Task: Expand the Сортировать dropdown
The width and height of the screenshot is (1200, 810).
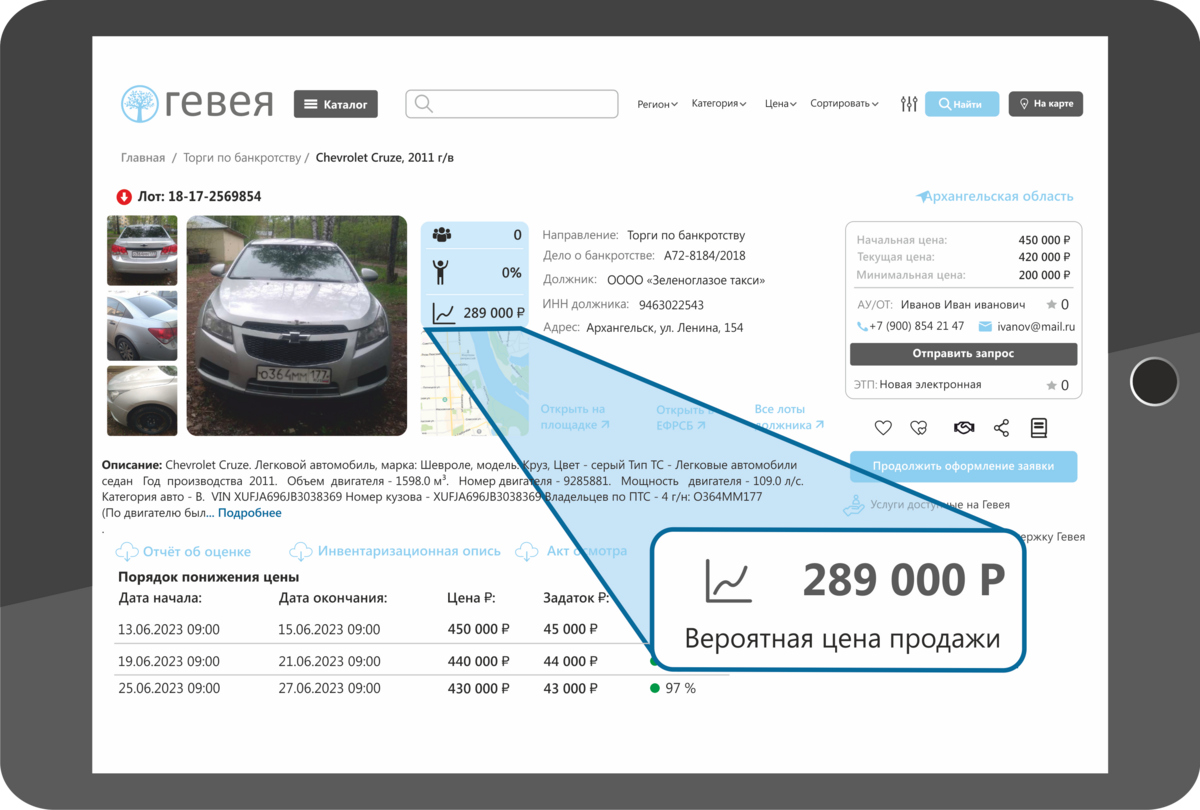Action: coord(844,104)
